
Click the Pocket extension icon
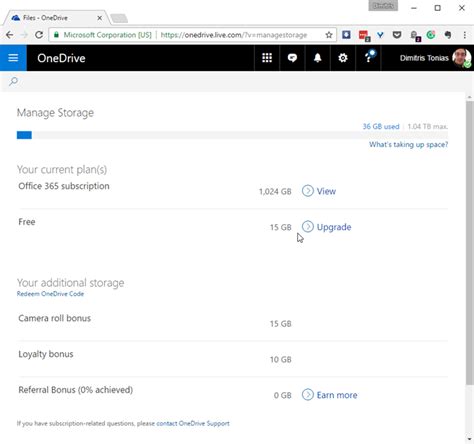click(x=397, y=35)
